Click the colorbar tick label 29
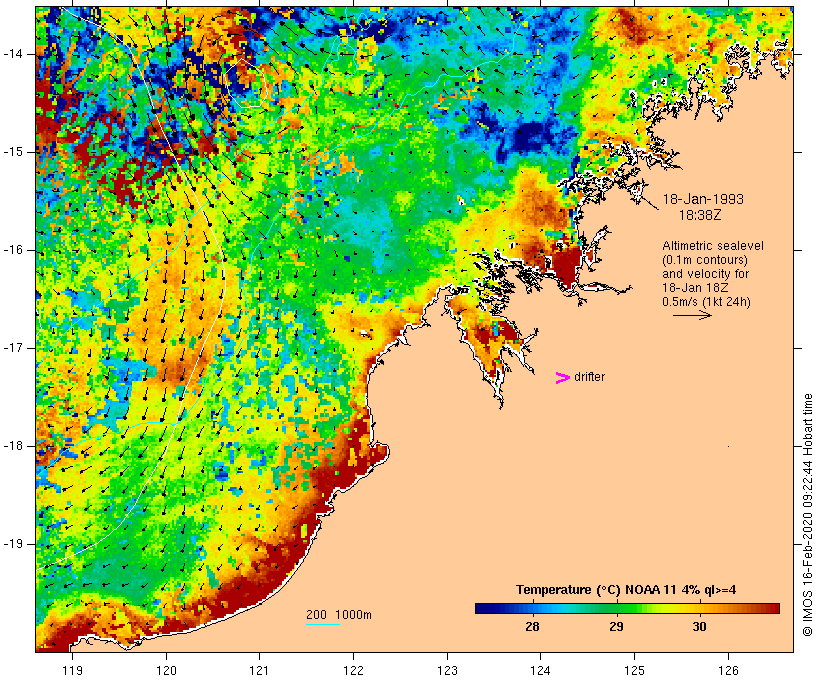Screen dimensions: 820x680 point(616,627)
